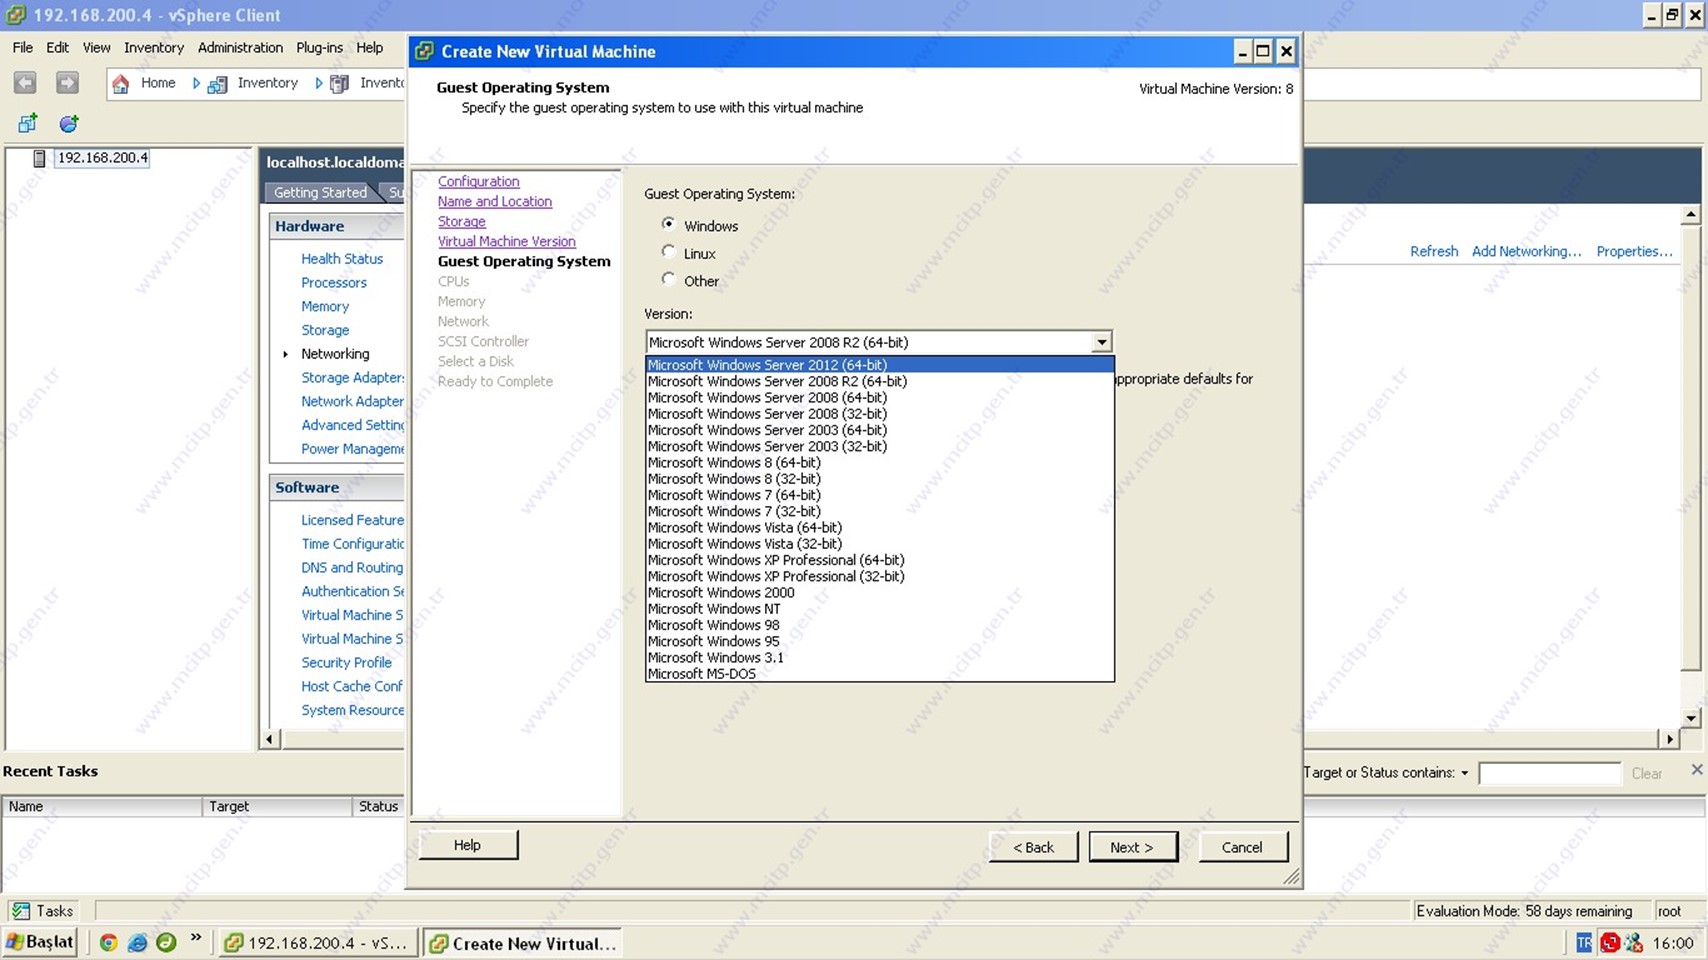Open Target or Status contains dropdown

pos(1464,773)
